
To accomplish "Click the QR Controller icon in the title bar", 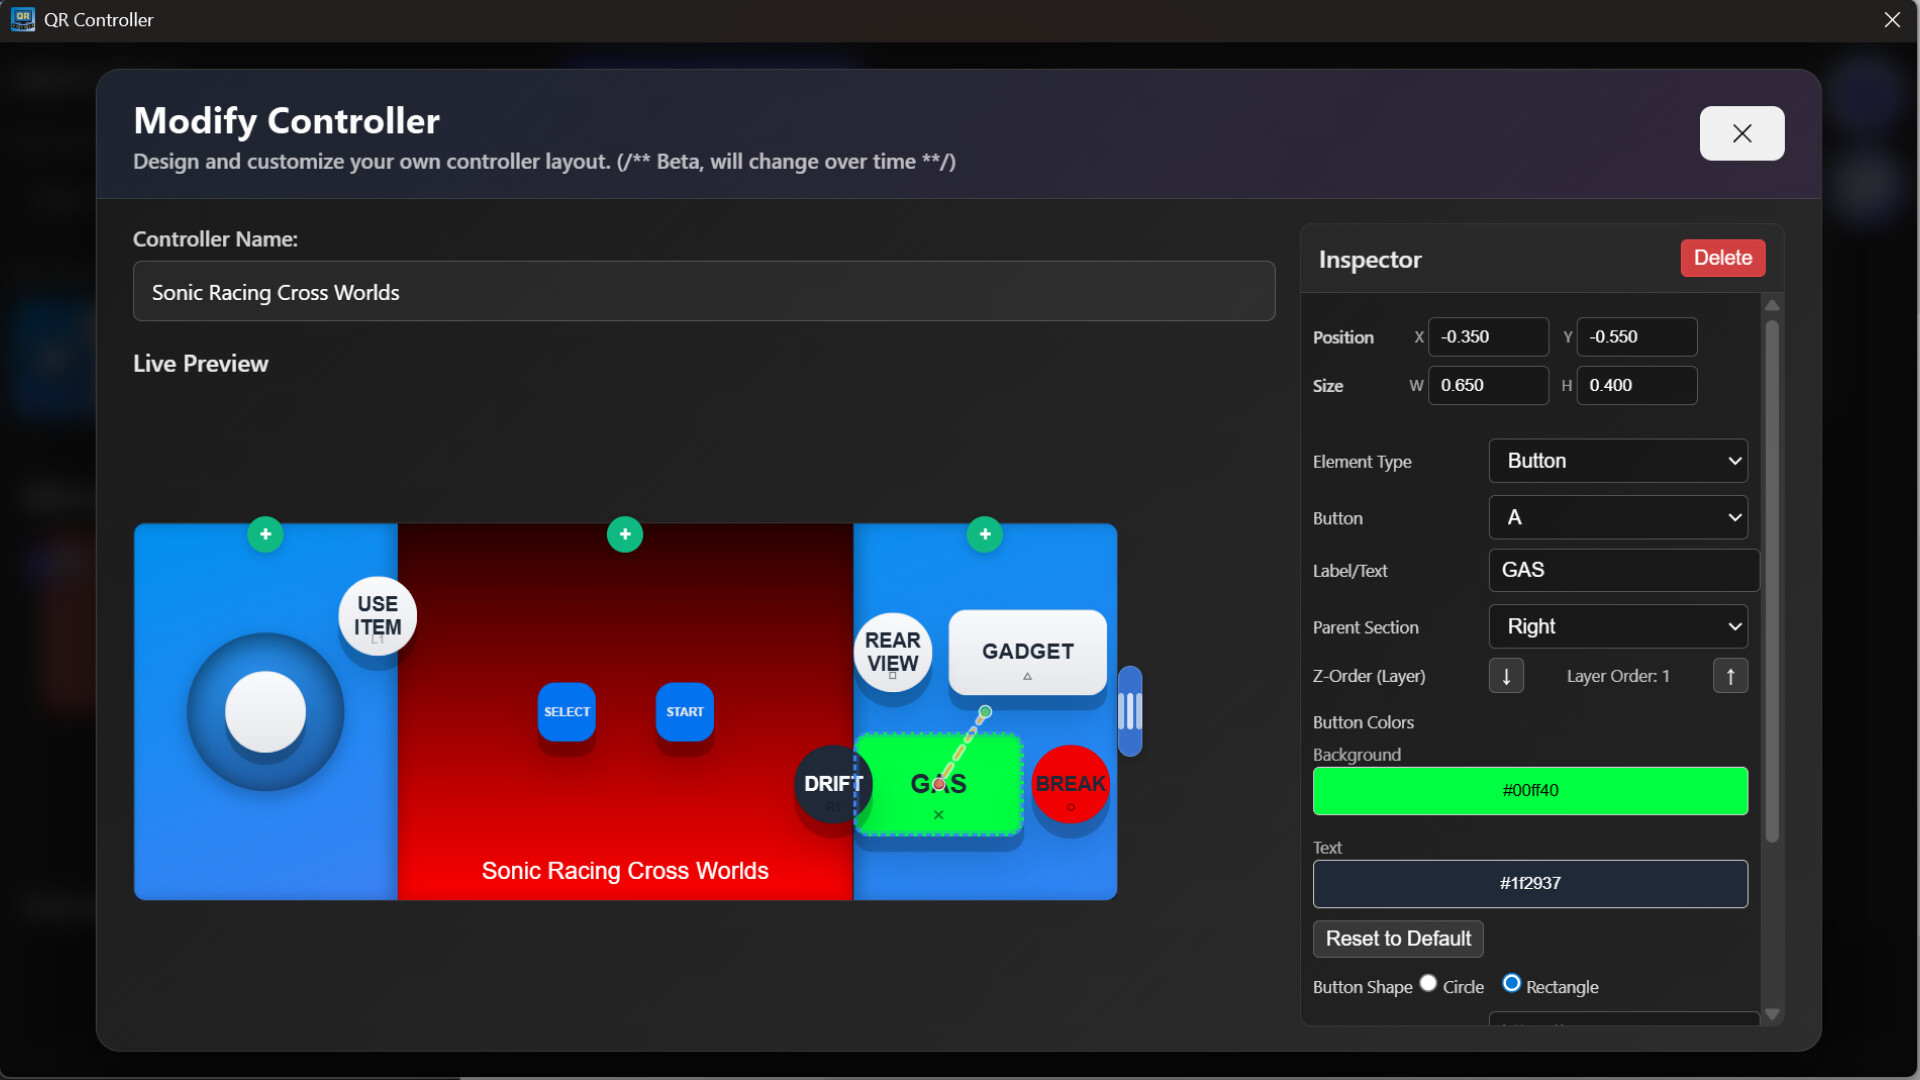I will tap(21, 19).
